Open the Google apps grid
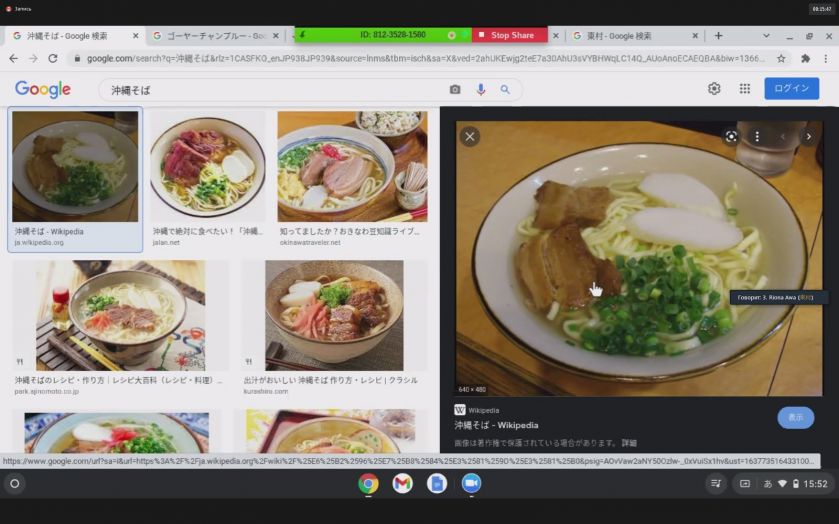839x524 pixels. pos(745,89)
